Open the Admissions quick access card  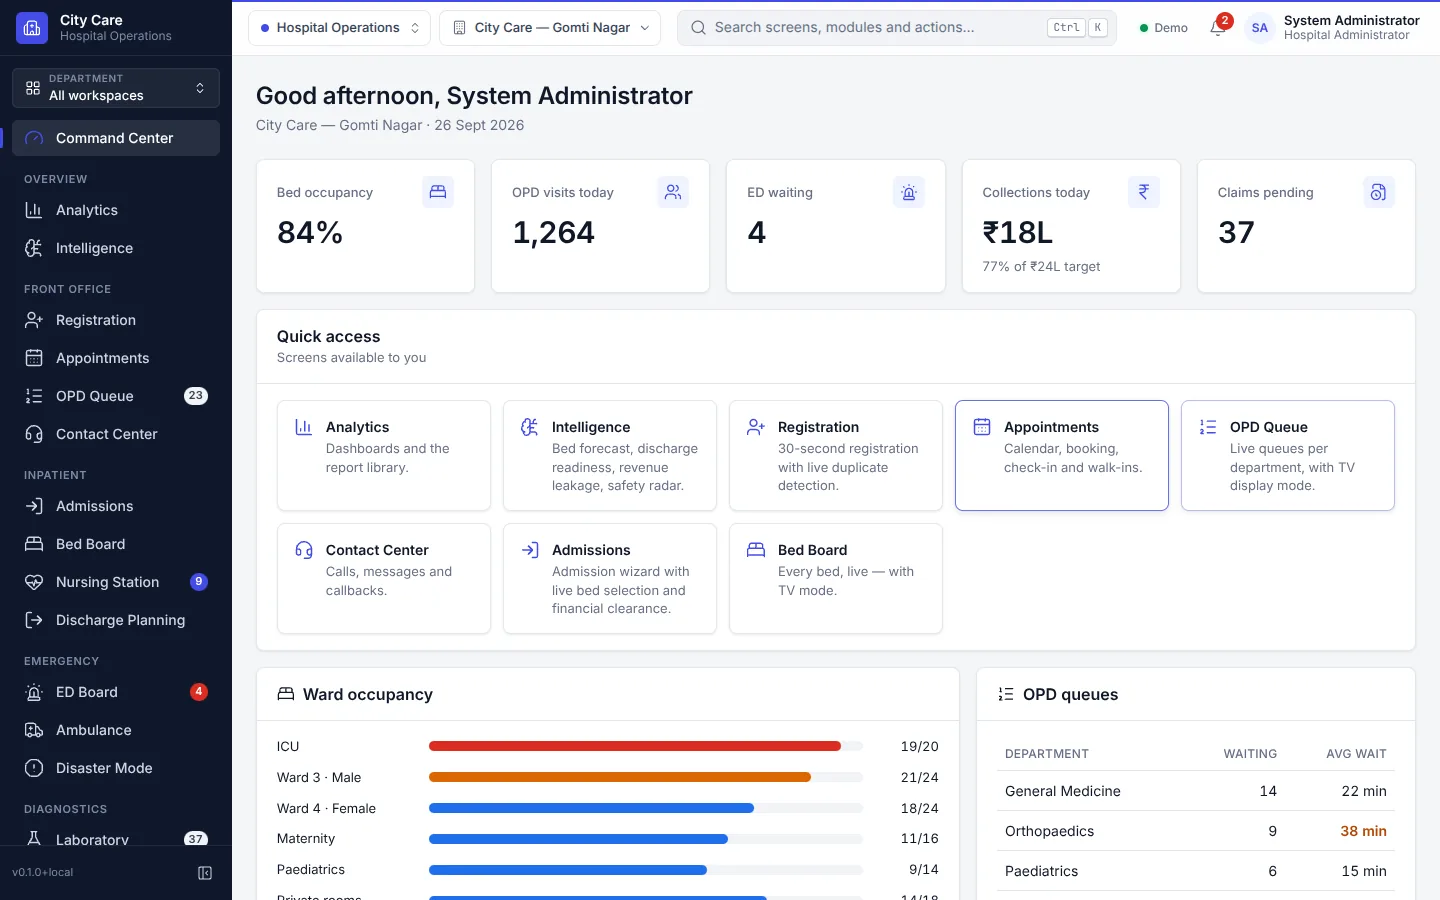pos(610,579)
